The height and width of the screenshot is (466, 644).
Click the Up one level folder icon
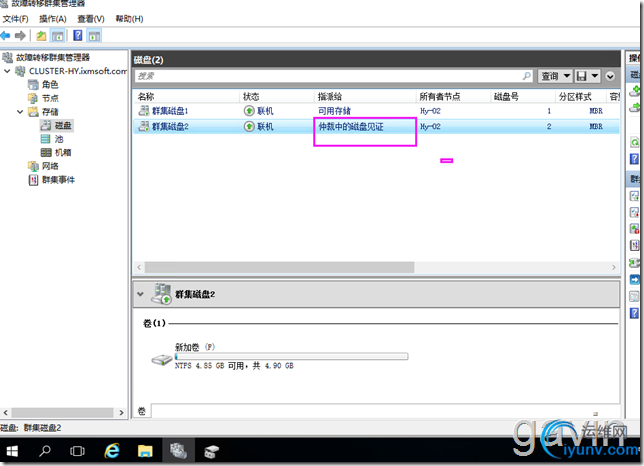pos(41,36)
